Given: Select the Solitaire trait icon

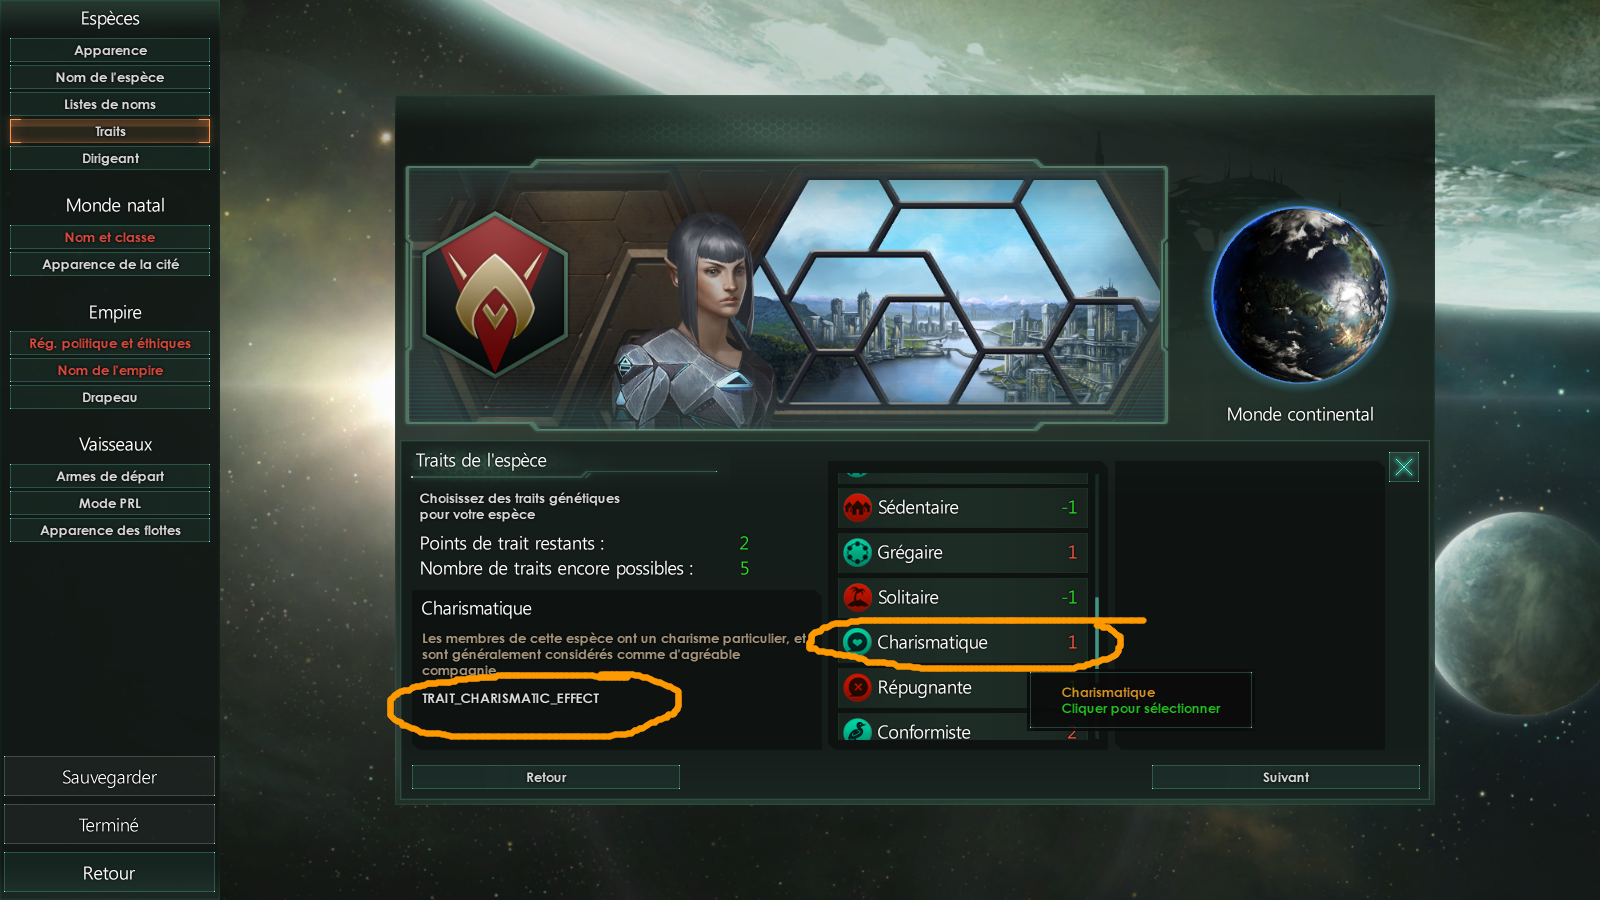Looking at the screenshot, I should (x=857, y=598).
